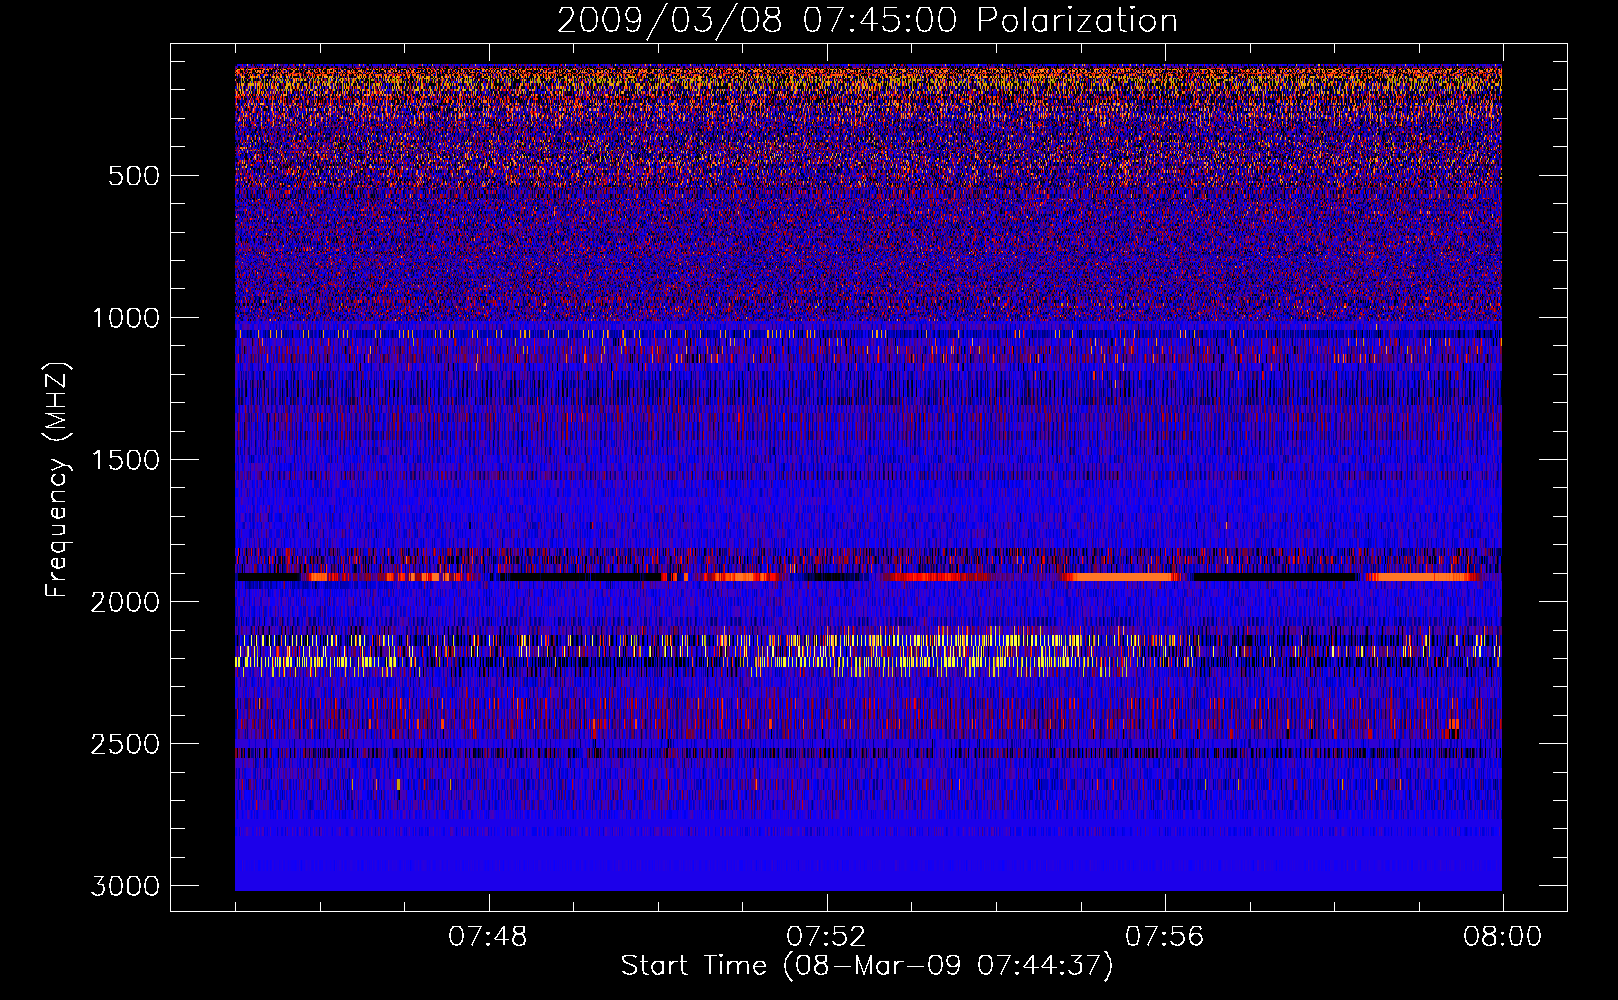Click the 1500 frequency tick label

125,460
